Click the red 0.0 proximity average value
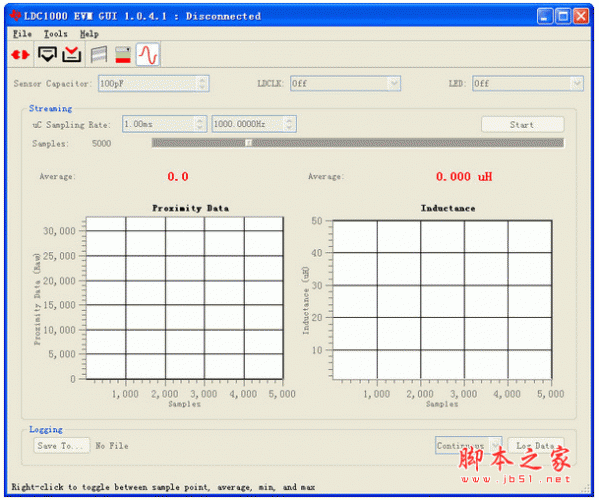Screen dimensions: 599x500 click(178, 176)
